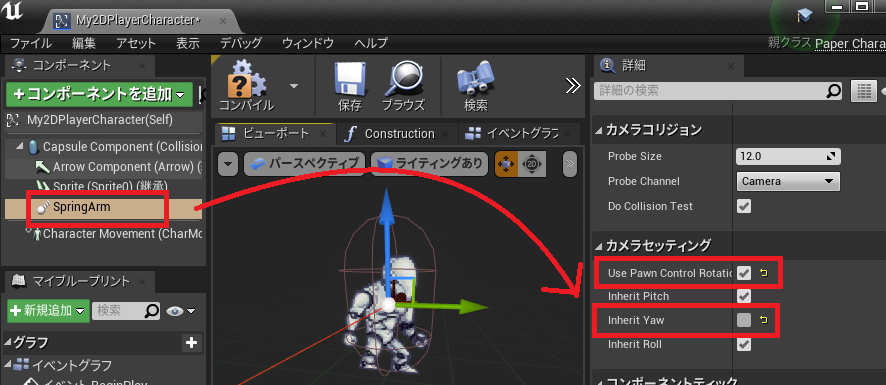Collapse the Capsule Component tree arrow

tap(20, 147)
